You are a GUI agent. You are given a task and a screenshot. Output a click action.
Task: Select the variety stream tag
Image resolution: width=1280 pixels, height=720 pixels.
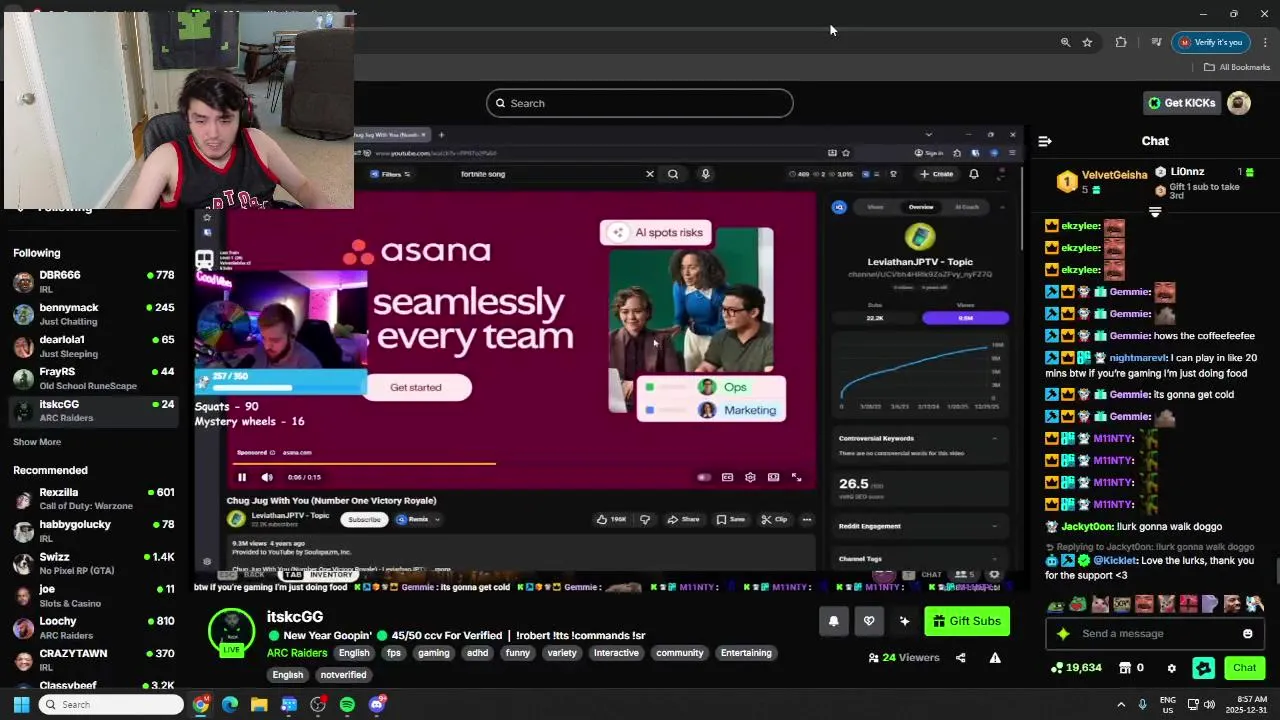click(562, 653)
